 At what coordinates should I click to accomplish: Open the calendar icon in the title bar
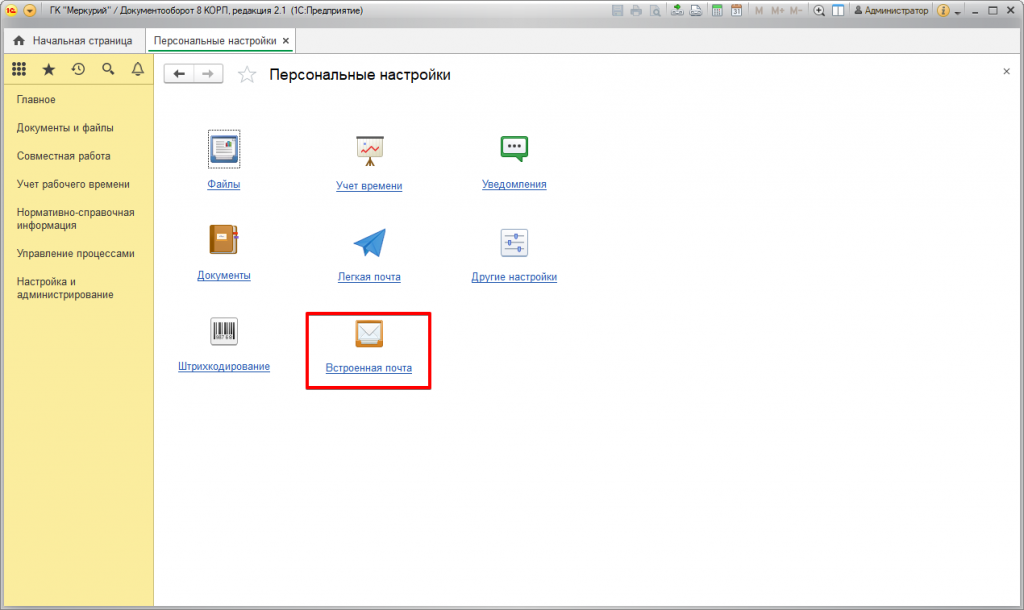click(x=736, y=10)
